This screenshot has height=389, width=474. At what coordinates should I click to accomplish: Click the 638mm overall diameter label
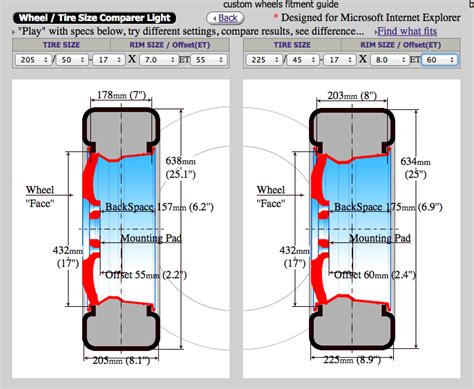[x=181, y=167]
